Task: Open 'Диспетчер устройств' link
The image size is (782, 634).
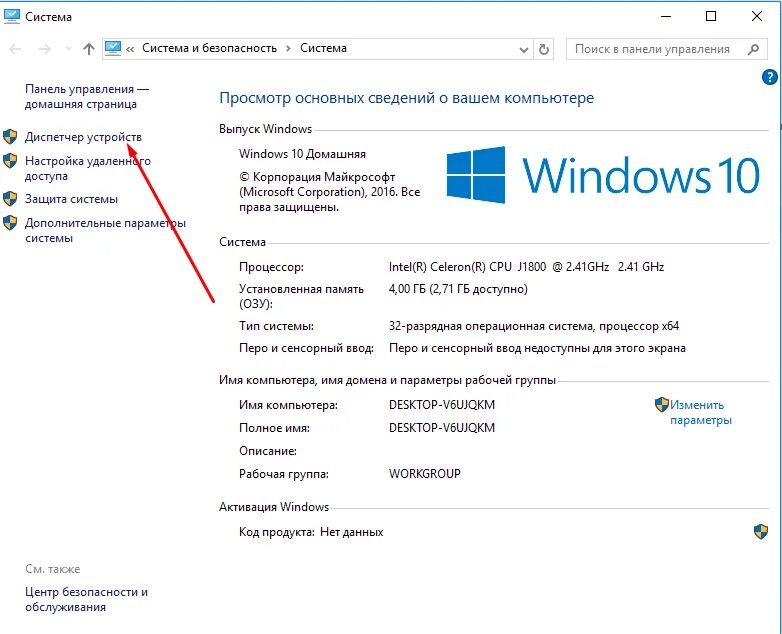Action: point(83,137)
